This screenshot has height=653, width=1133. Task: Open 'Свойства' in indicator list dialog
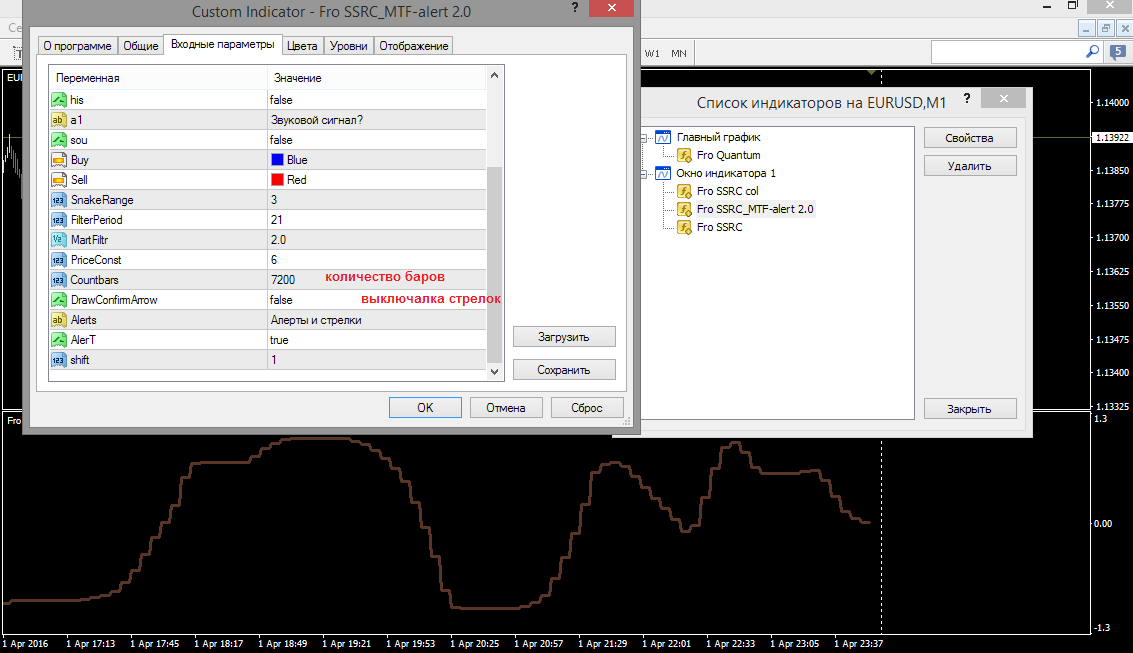click(970, 137)
